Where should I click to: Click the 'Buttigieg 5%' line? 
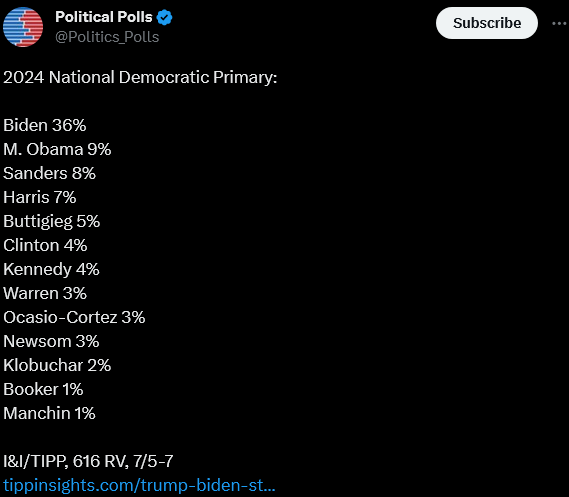click(52, 222)
